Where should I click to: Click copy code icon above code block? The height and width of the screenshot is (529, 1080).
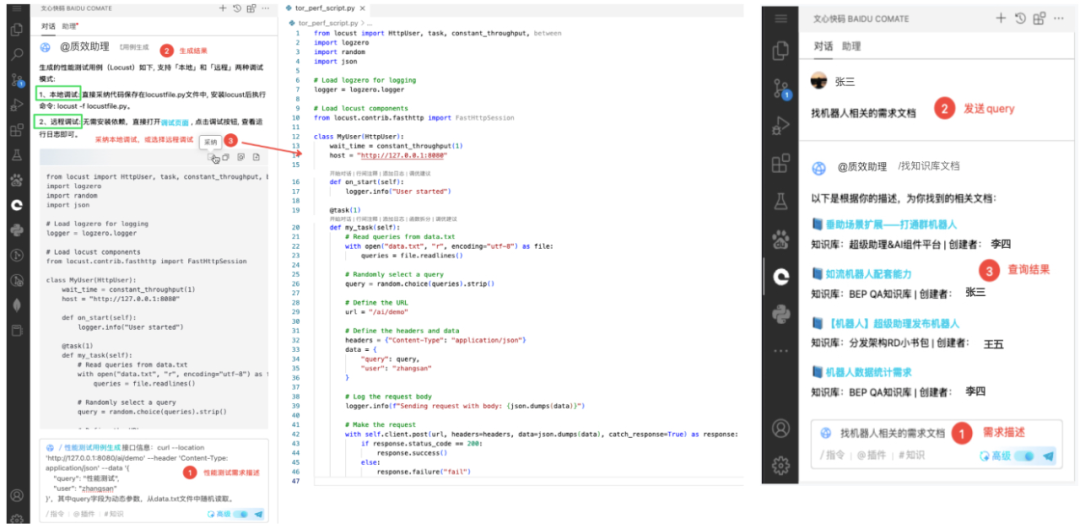point(226,157)
